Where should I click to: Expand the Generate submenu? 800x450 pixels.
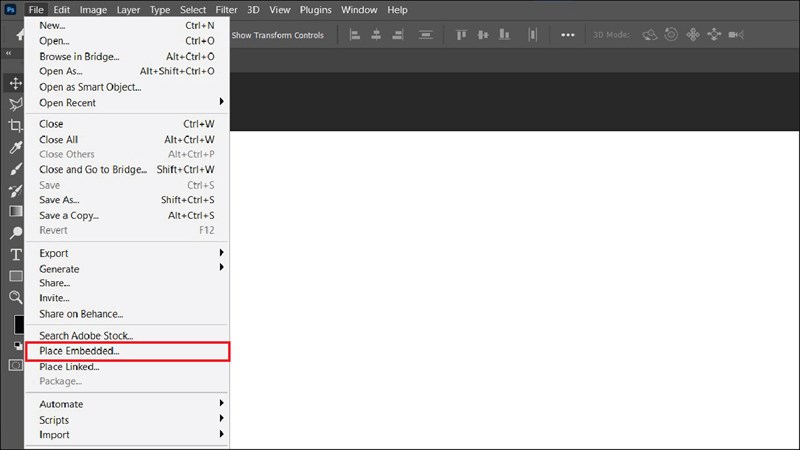(127, 268)
